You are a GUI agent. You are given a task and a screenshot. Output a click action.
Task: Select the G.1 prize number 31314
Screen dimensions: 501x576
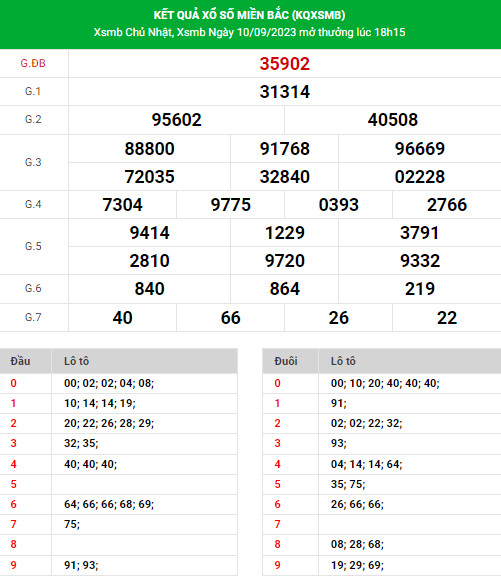pos(285,92)
